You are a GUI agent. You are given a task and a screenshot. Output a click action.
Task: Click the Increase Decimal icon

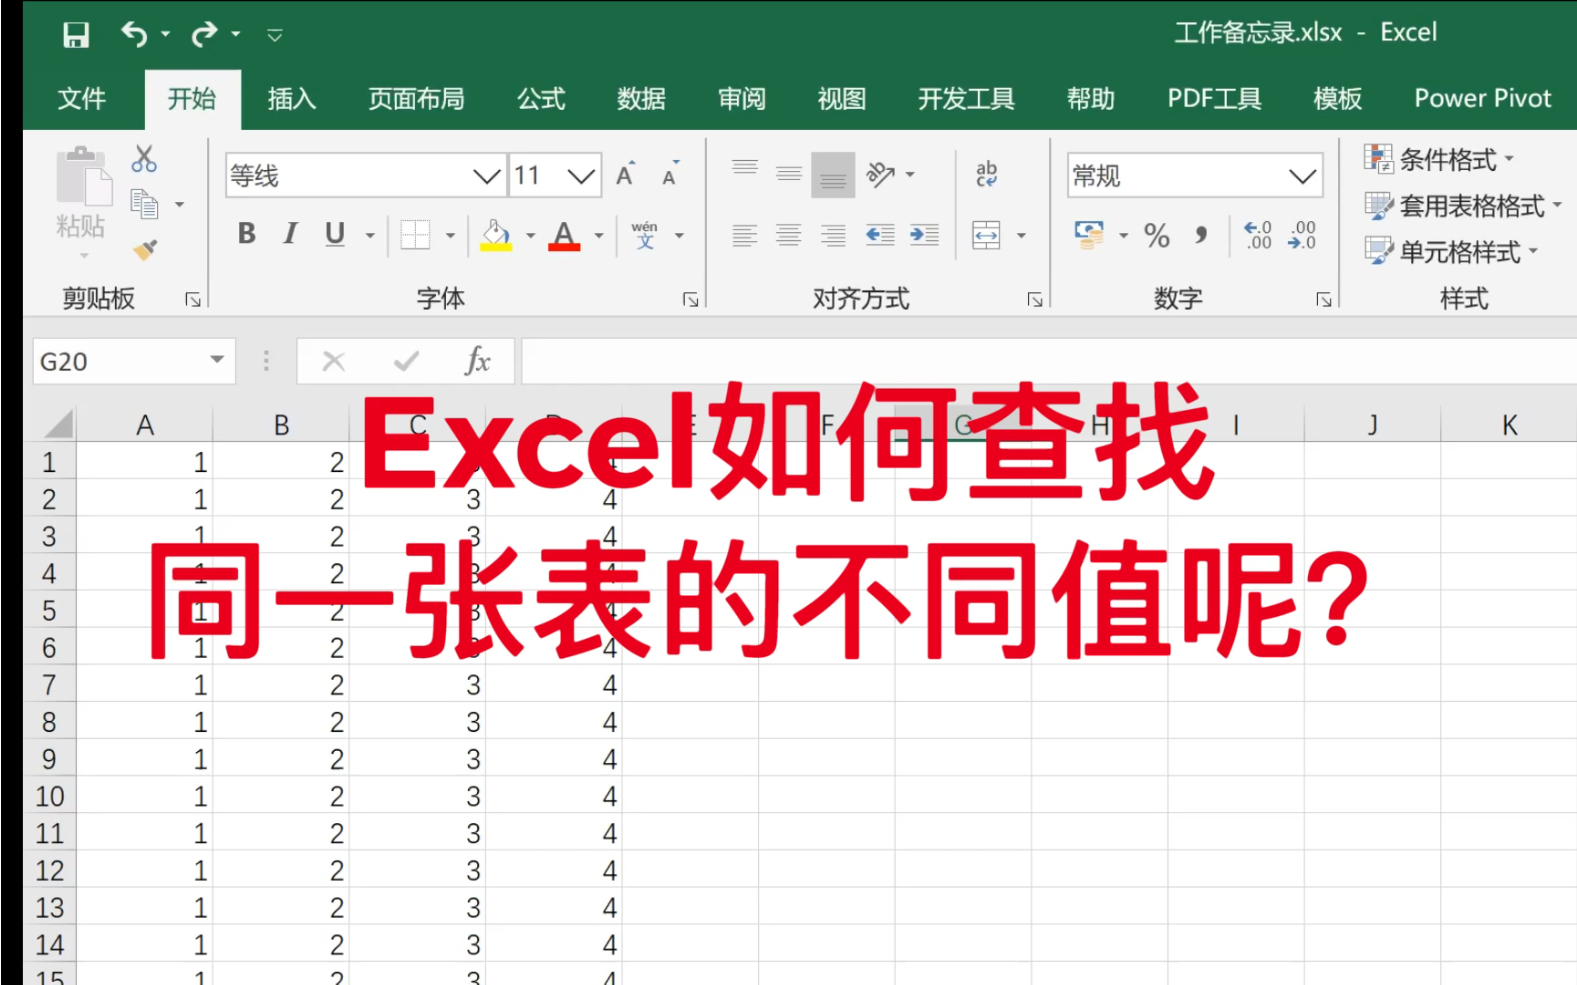pyautogui.click(x=1257, y=235)
